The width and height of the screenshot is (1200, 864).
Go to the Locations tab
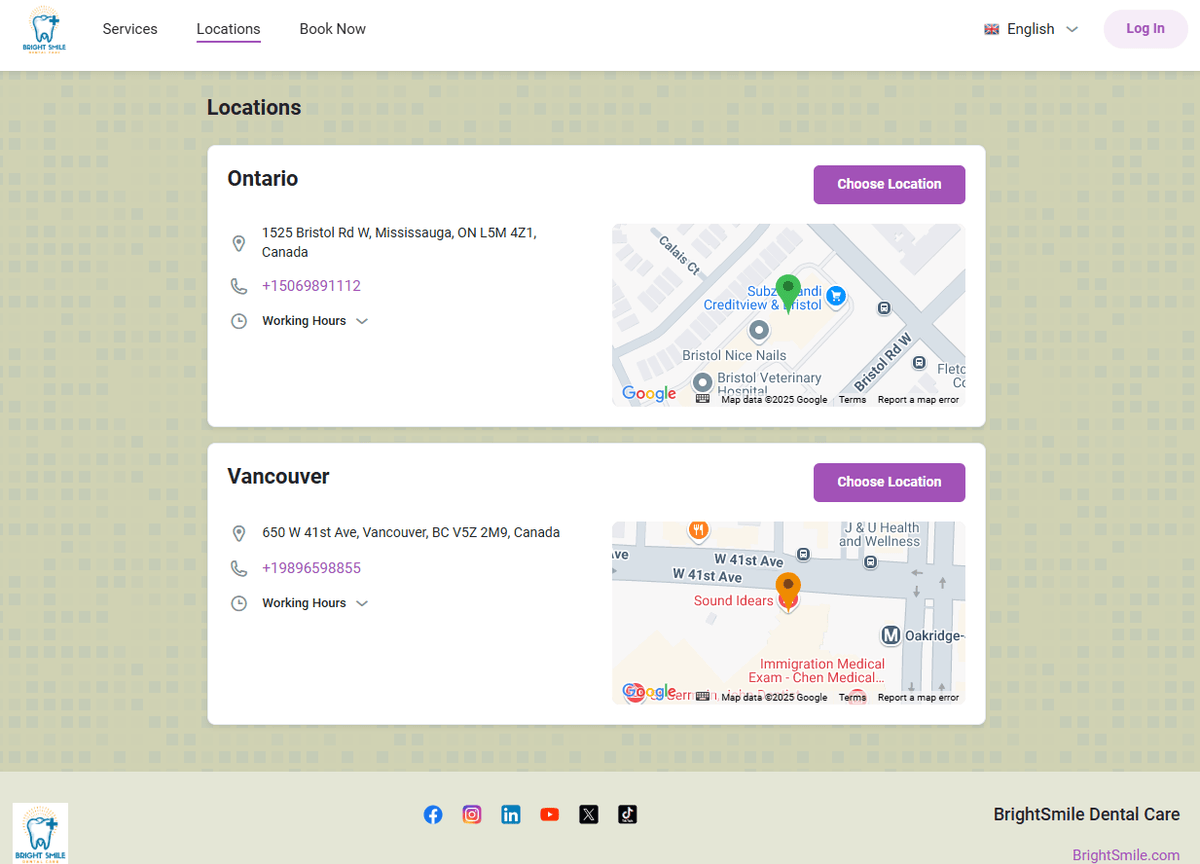click(x=228, y=29)
